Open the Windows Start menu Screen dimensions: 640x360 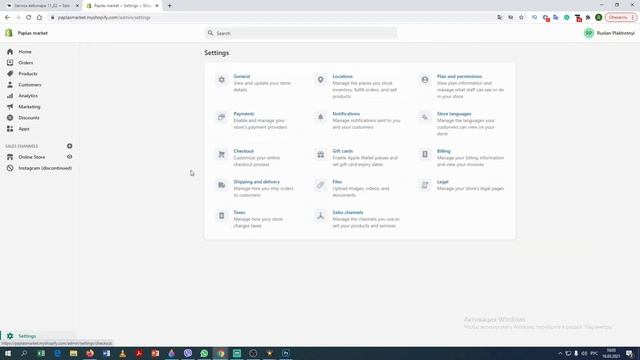point(8,353)
